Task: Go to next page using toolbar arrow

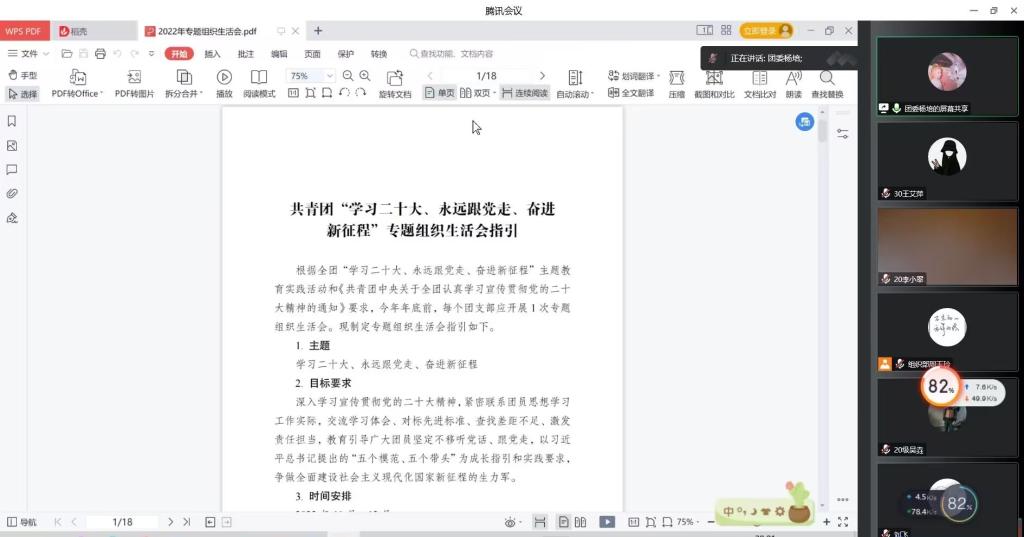Action: click(x=543, y=76)
